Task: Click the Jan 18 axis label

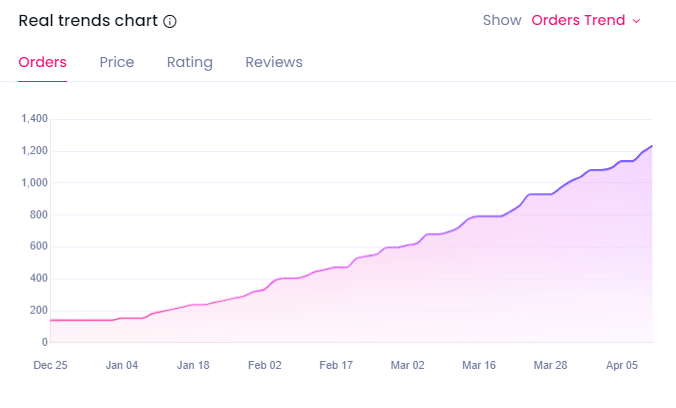Action: click(x=193, y=366)
